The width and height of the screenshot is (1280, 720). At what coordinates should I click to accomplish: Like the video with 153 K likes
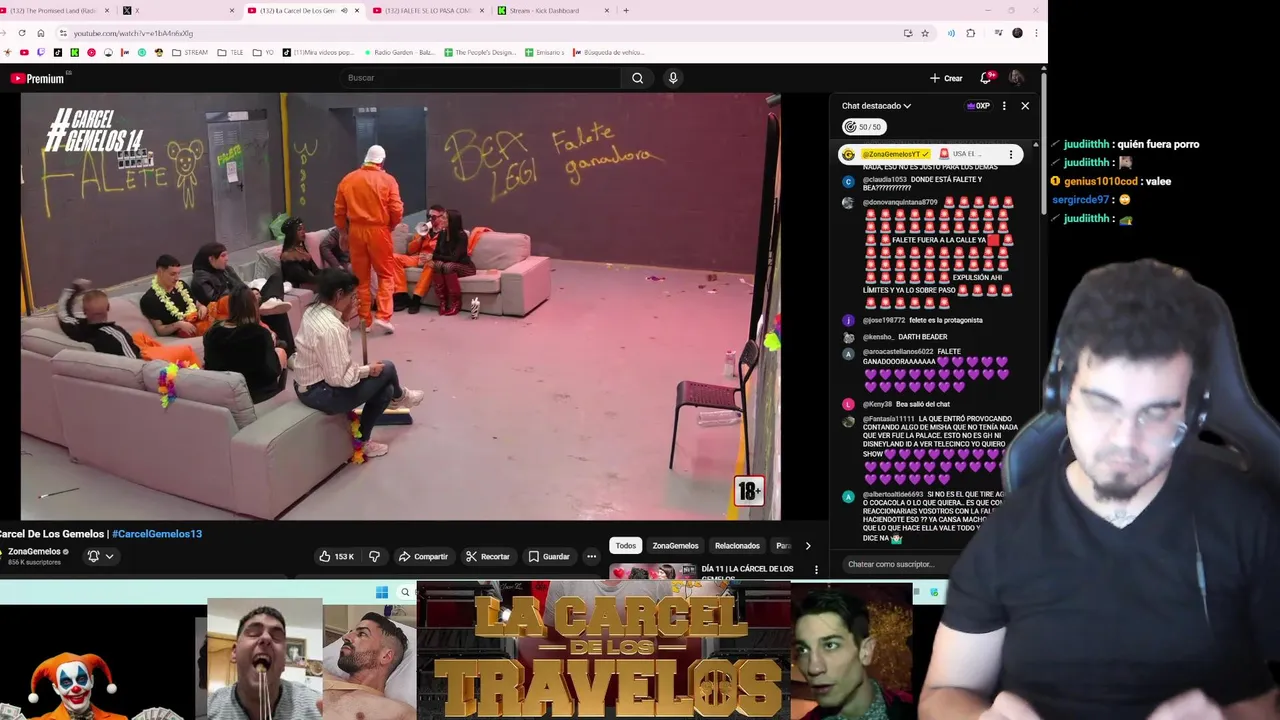point(337,556)
